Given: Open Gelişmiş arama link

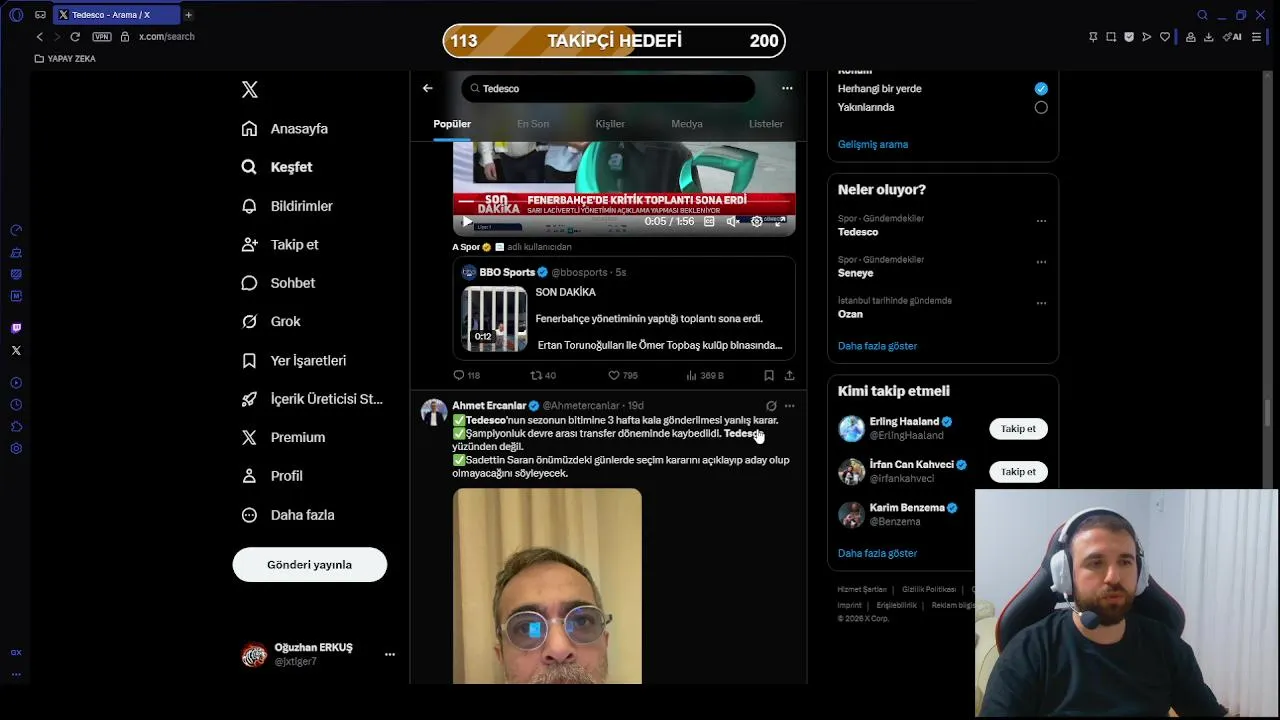Looking at the screenshot, I should (873, 144).
